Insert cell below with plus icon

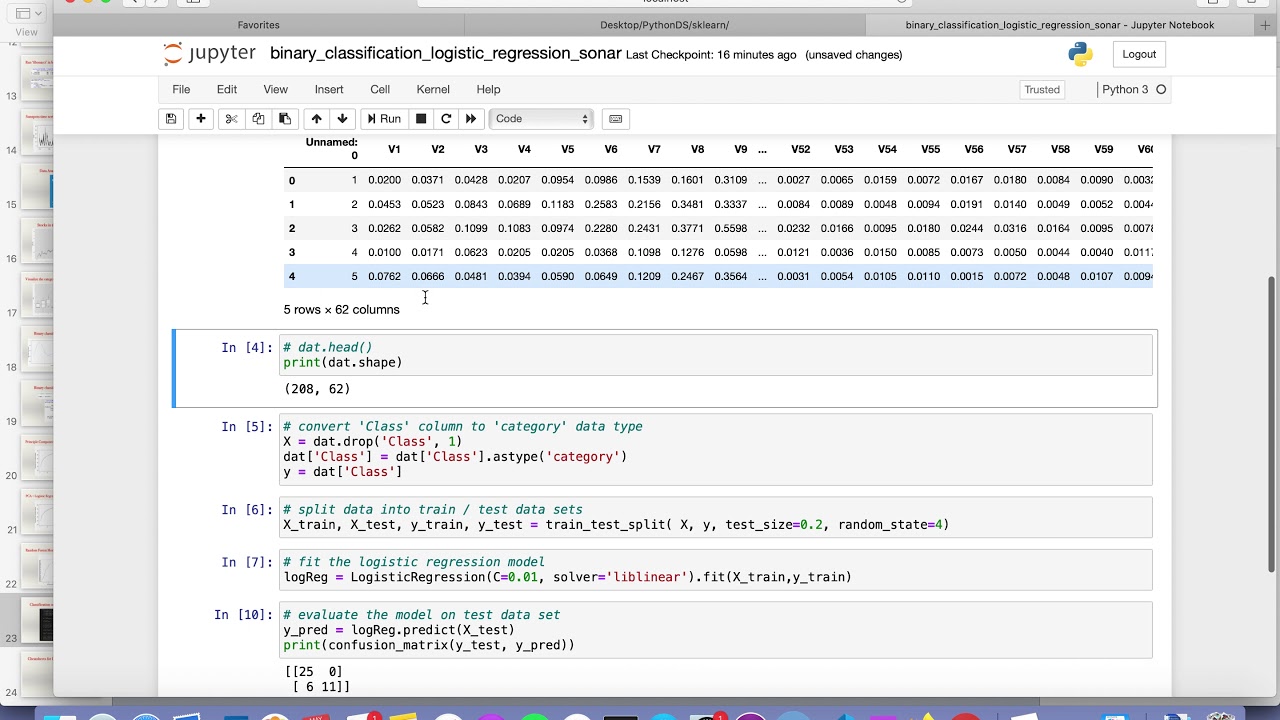(201, 119)
